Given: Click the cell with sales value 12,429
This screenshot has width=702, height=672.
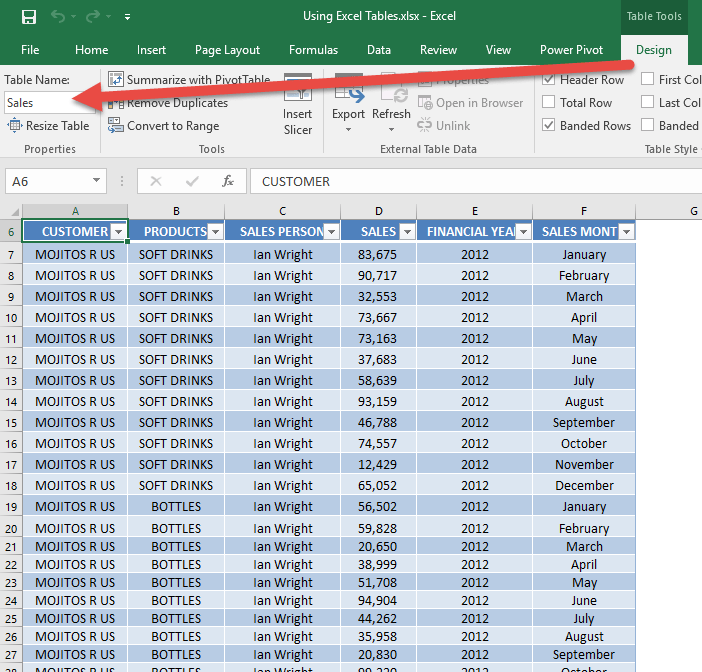Looking at the screenshot, I should pos(378,465).
